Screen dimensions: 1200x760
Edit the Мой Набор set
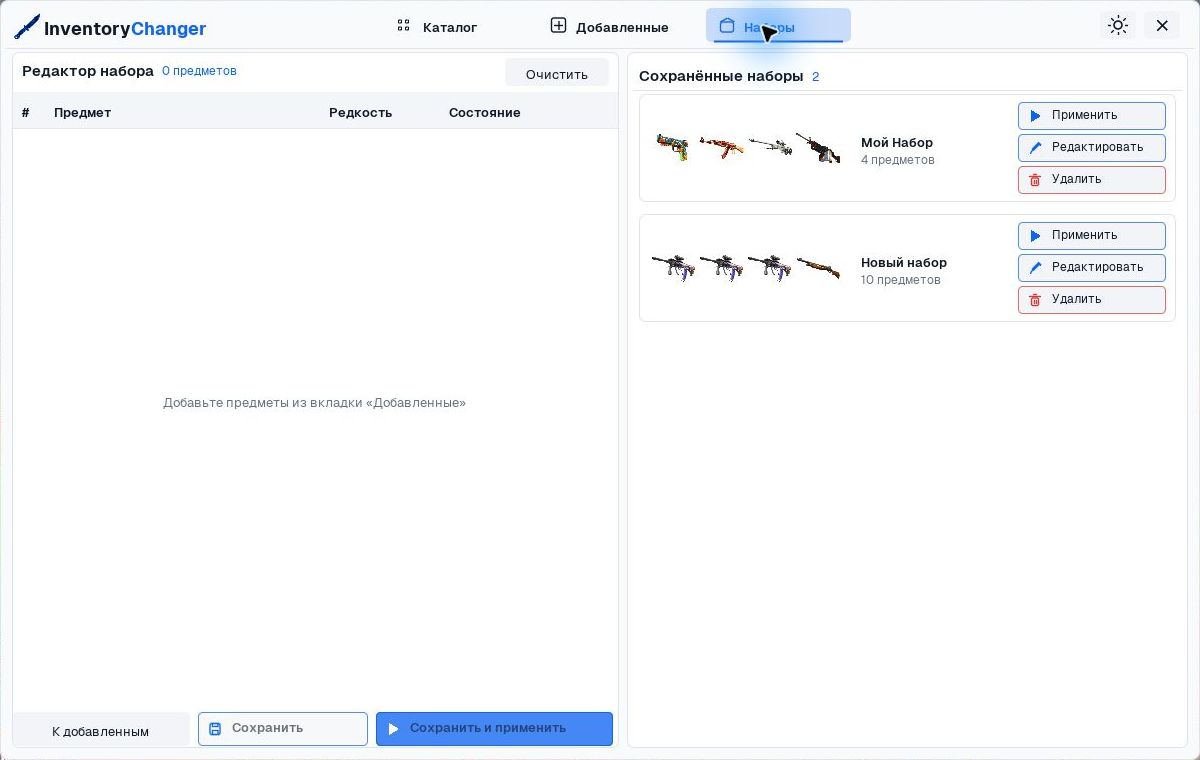[x=1092, y=147]
